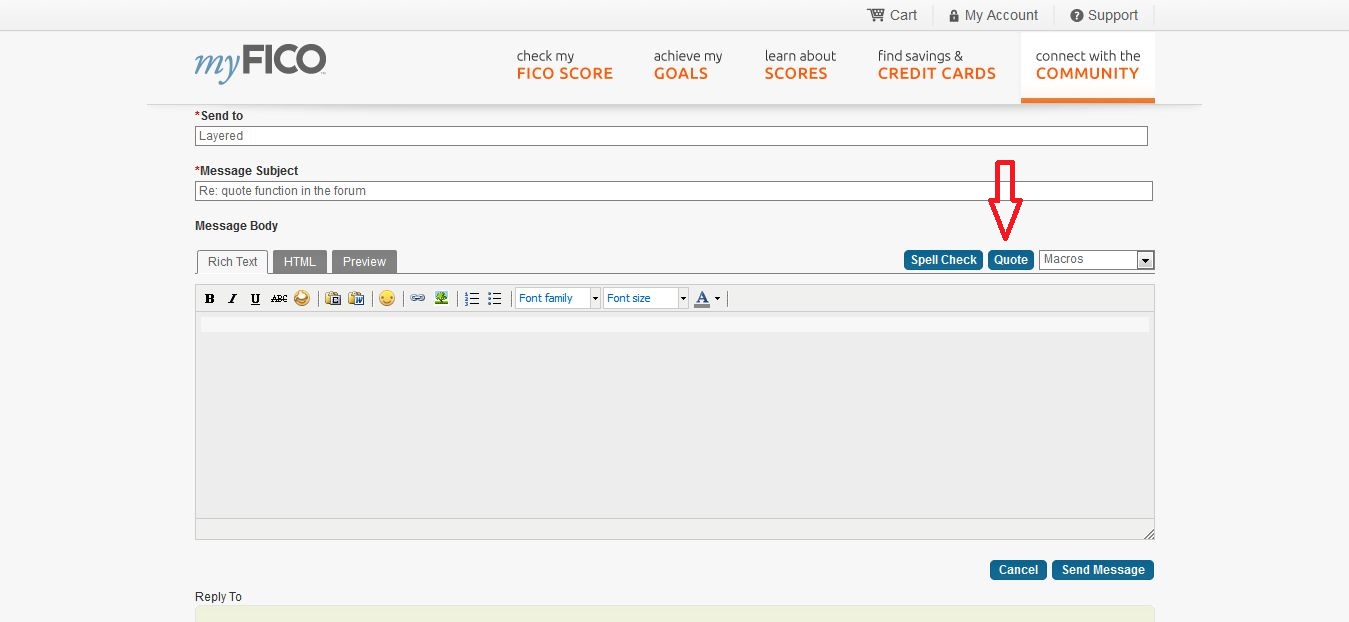Expand the Macros dropdown
This screenshot has width=1349, height=622.
pyautogui.click(x=1144, y=259)
